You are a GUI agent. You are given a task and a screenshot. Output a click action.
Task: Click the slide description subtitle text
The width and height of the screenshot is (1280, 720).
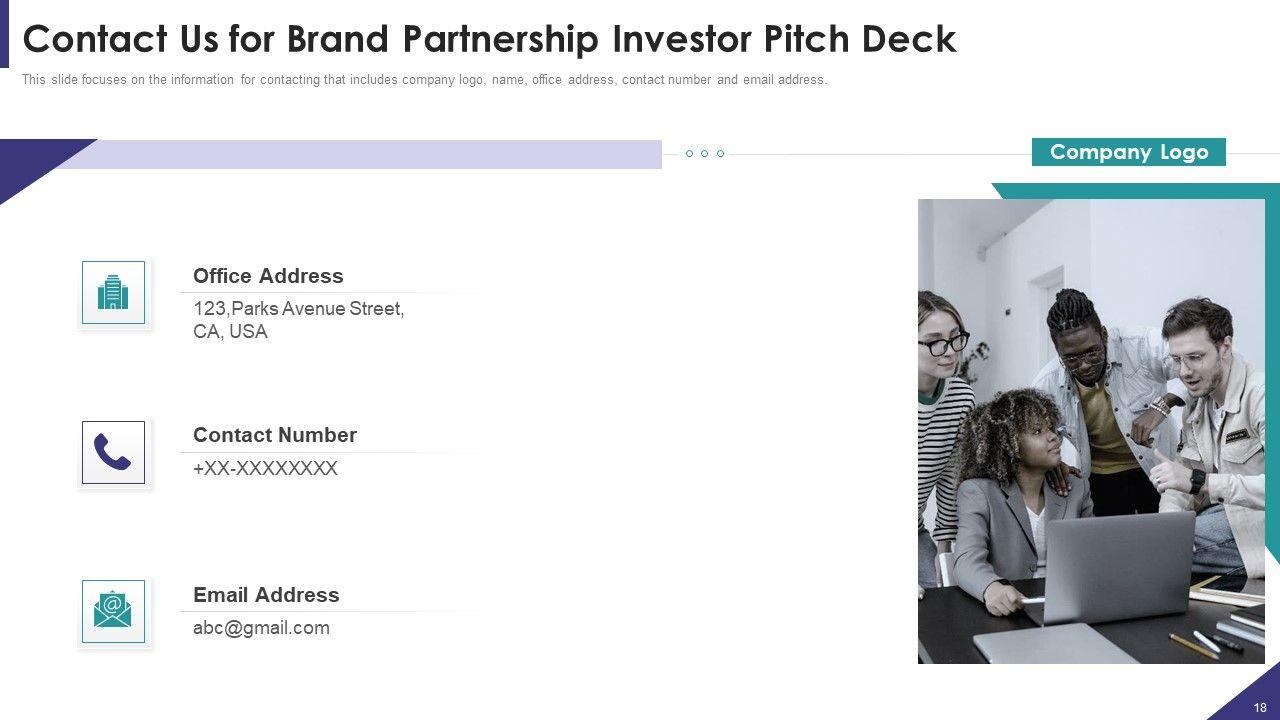[x=424, y=80]
